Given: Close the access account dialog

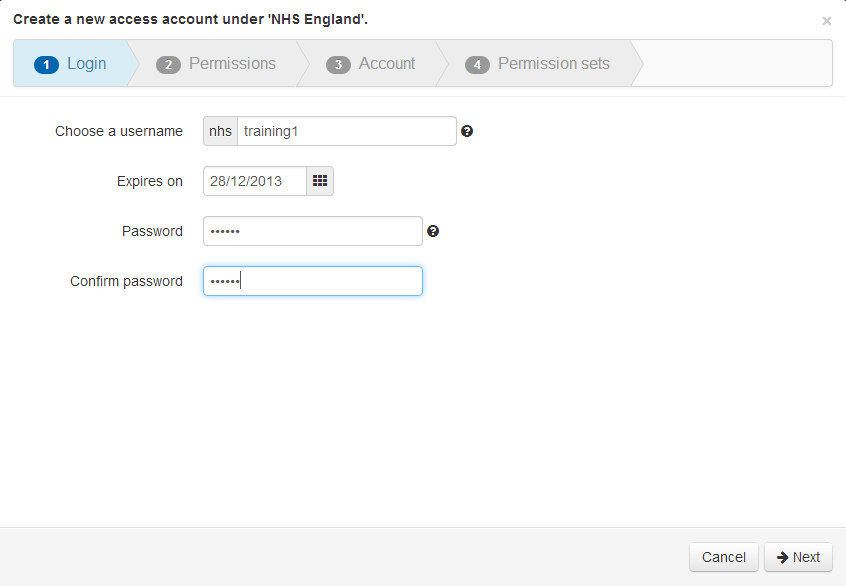Looking at the screenshot, I should pyautogui.click(x=827, y=20).
